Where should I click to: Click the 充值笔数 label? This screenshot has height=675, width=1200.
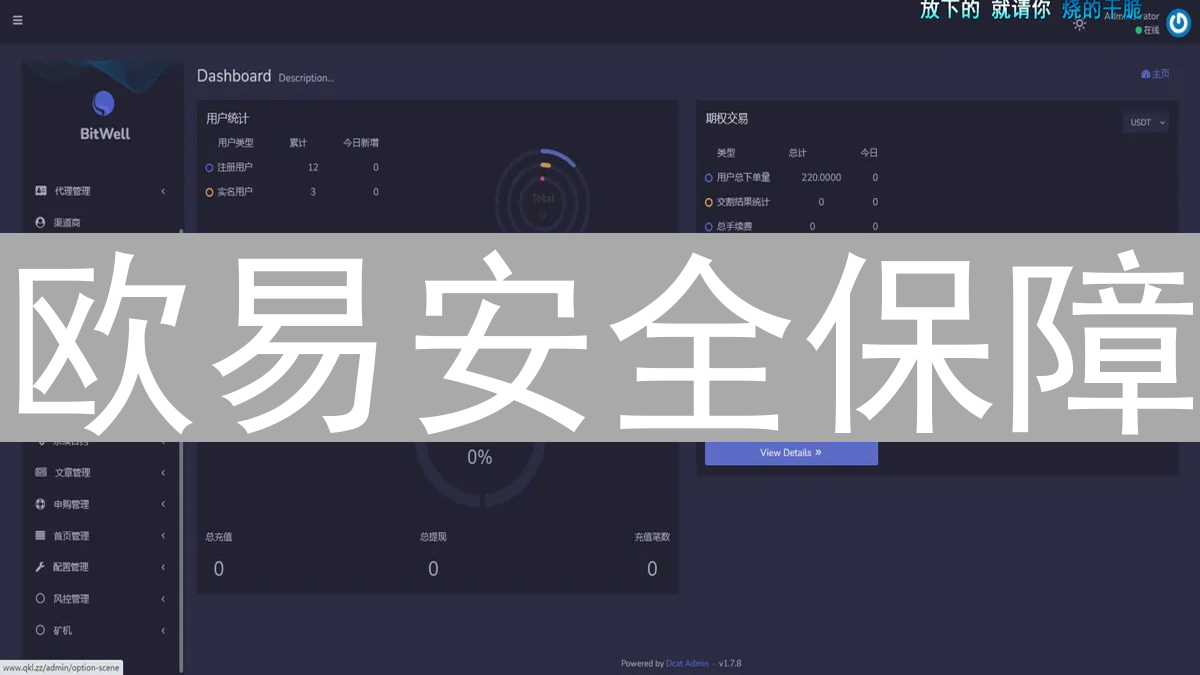click(x=652, y=537)
